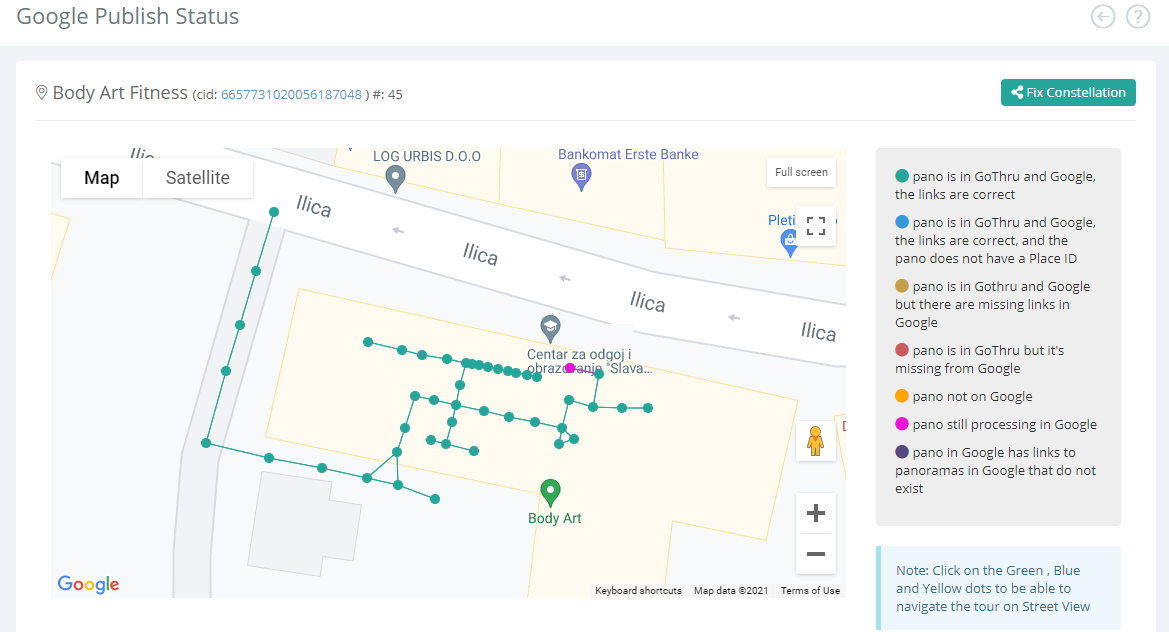The image size is (1169, 632).
Task: Switch to Satellite view tab
Action: 198,177
